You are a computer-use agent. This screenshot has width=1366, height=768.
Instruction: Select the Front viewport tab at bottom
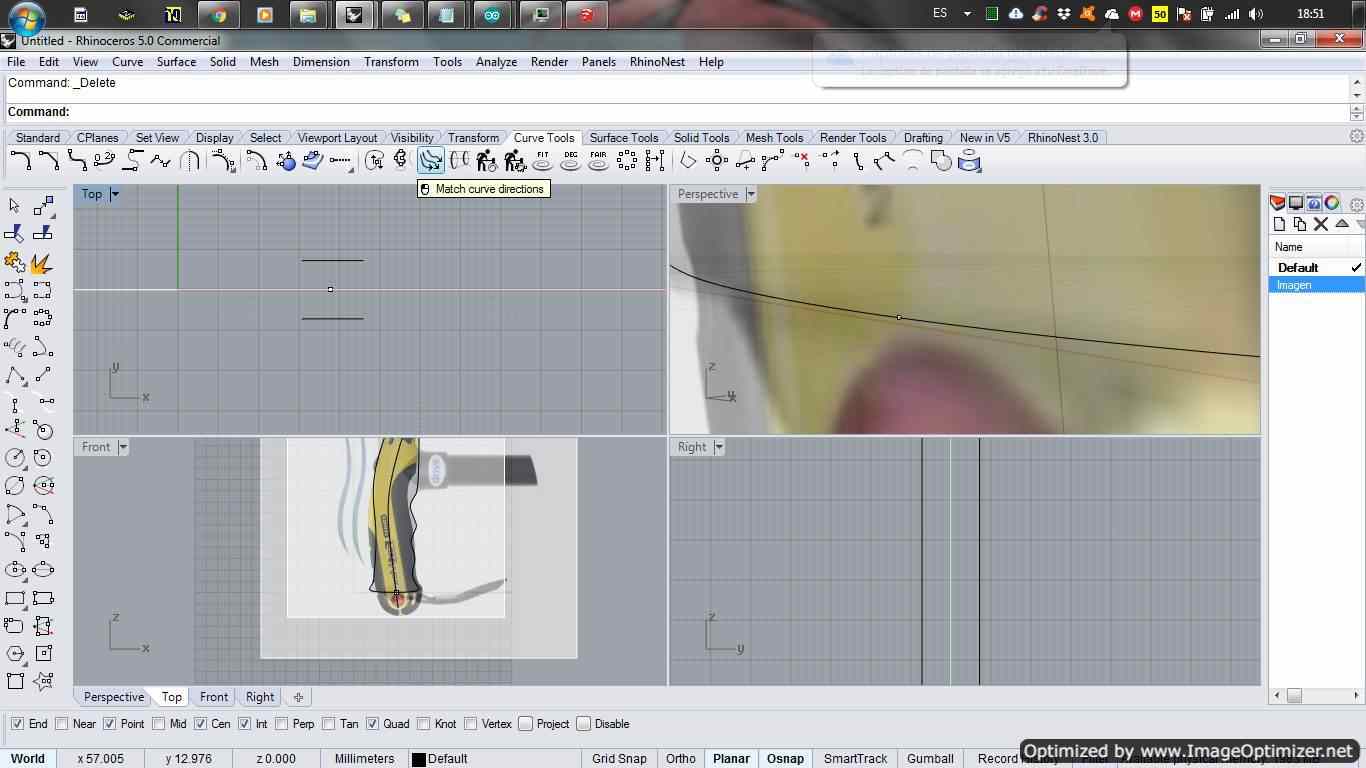[x=213, y=697]
